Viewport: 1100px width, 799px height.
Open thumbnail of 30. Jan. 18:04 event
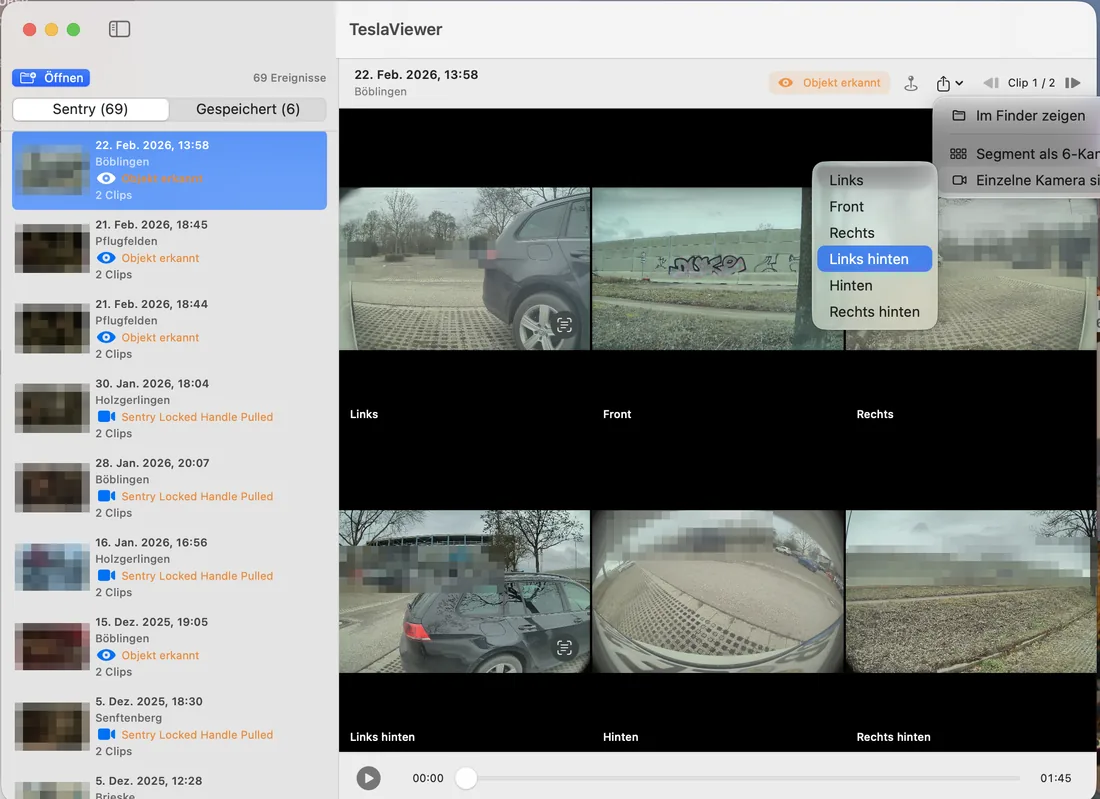point(52,408)
